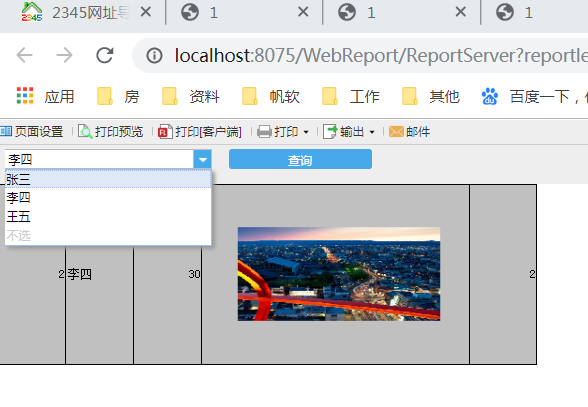Select 张三 from the dropdown list
The width and height of the screenshot is (588, 407).
(108, 179)
